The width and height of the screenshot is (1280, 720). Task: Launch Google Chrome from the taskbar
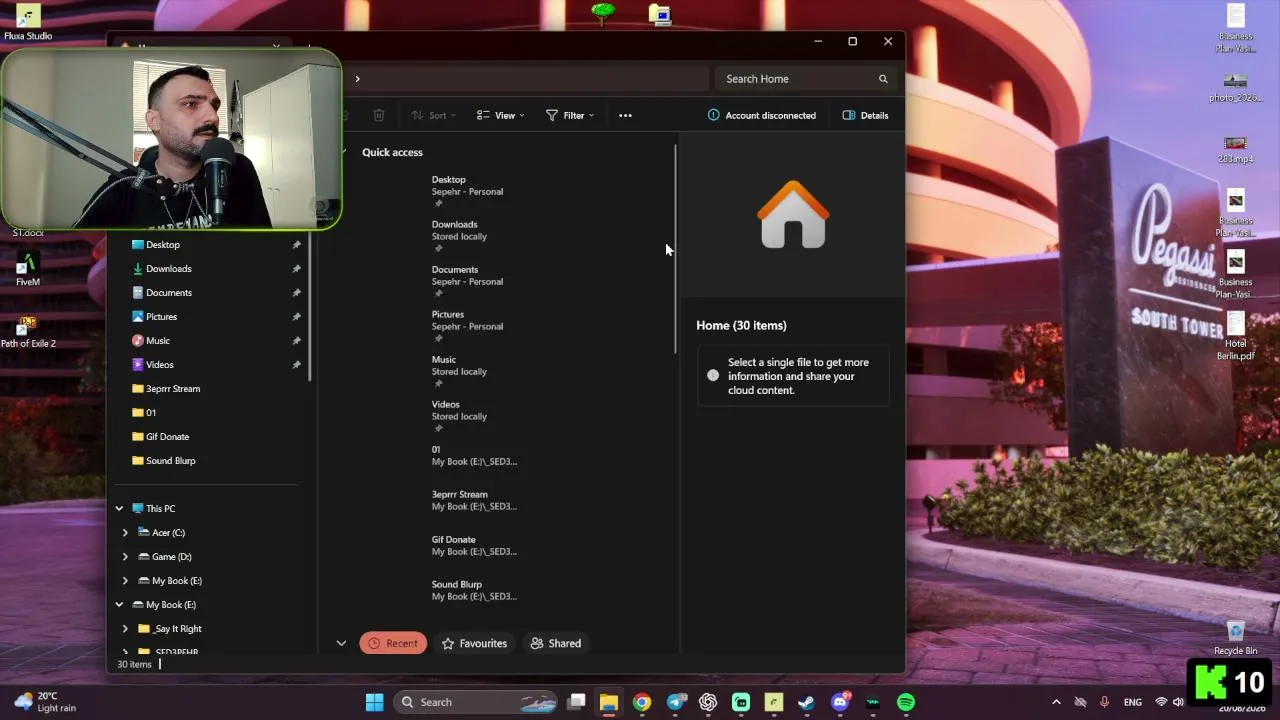642,702
